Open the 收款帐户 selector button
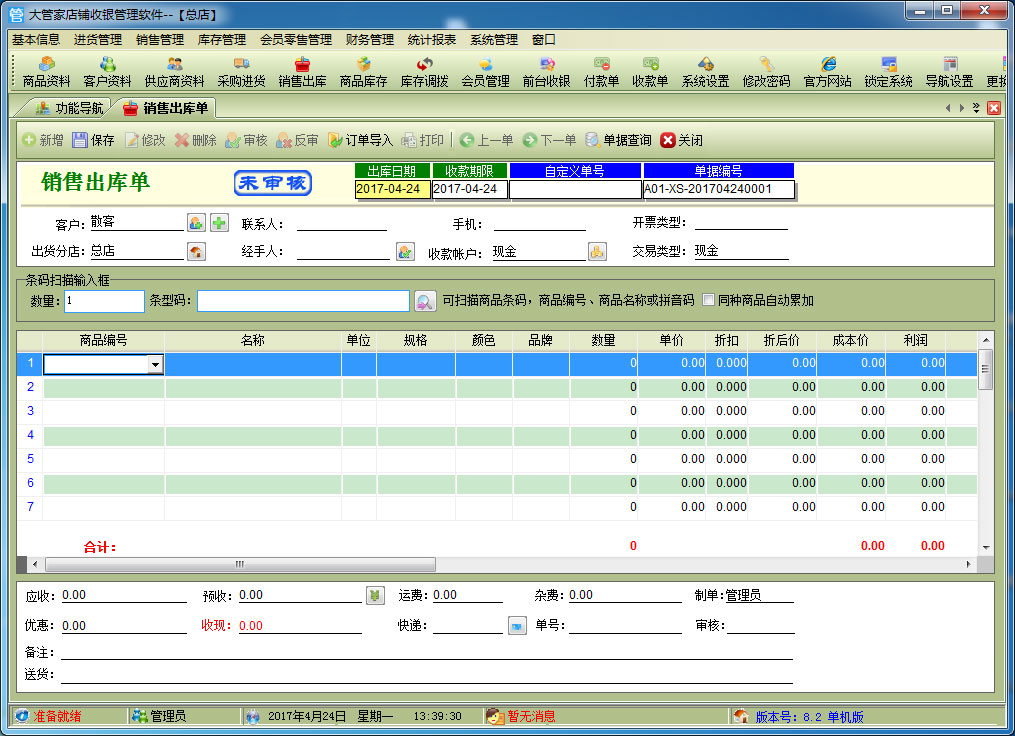 click(597, 252)
